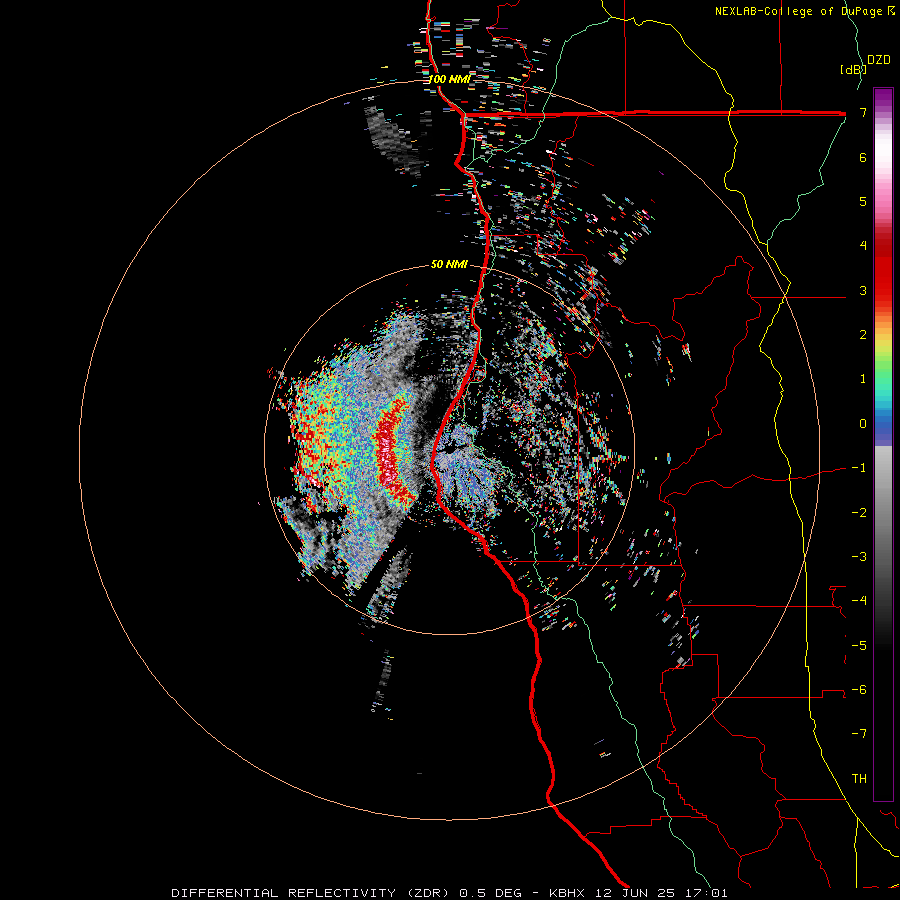The image size is (900, 900).
Task: Click the 0 dB scale label
Action: pos(863,424)
